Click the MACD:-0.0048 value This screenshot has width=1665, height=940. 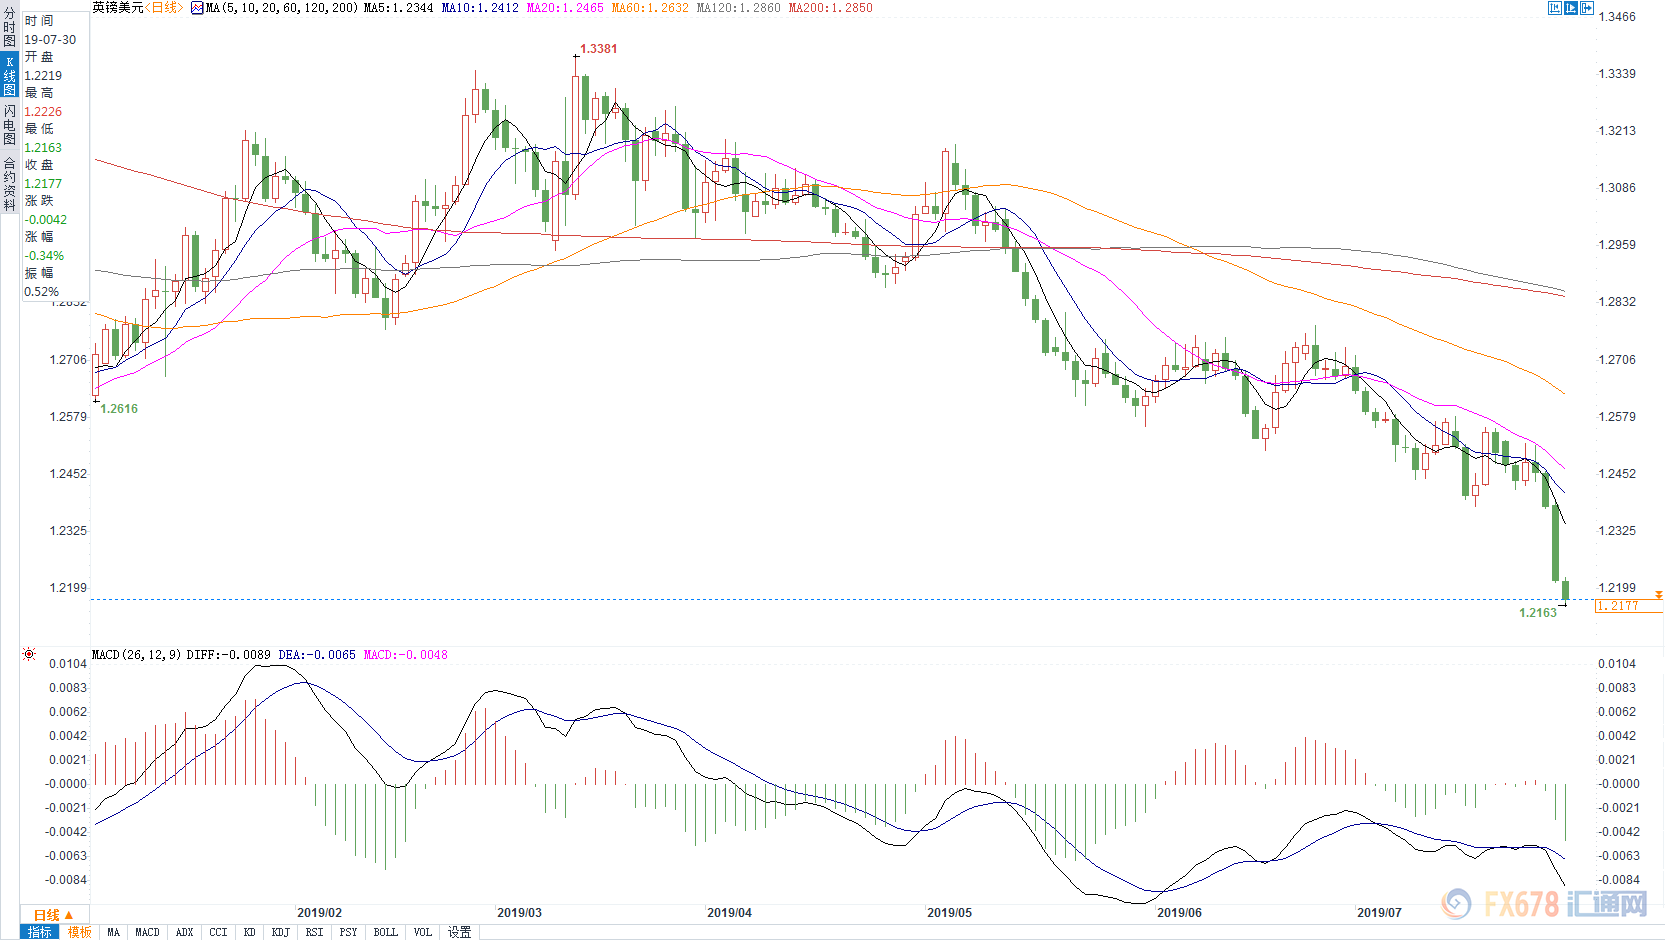(x=405, y=655)
